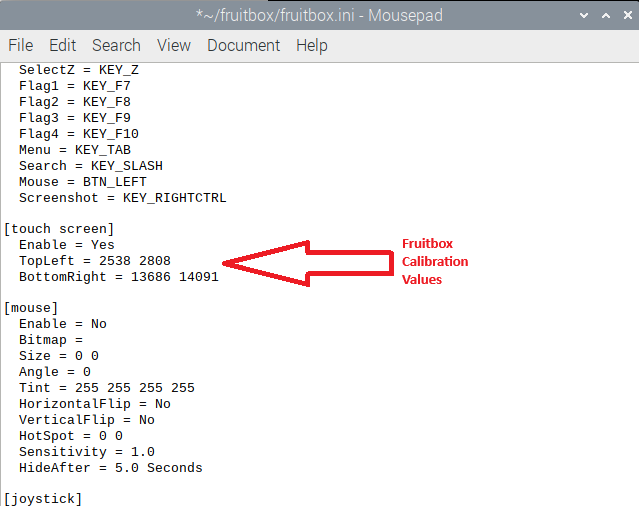This screenshot has height=506, width=639.
Task: Click the Mouse = BTN_LEFT line
Action: pos(83,182)
